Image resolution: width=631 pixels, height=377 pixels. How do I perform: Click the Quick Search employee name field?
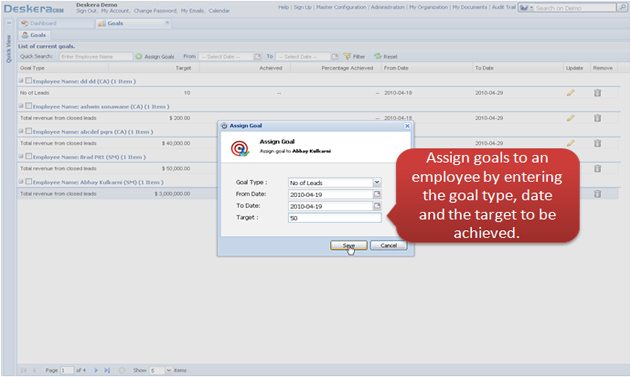[x=96, y=57]
